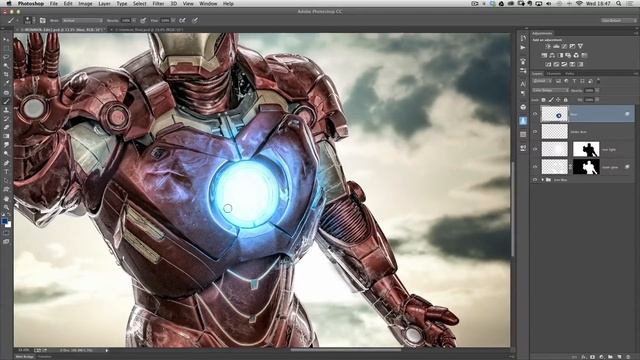Select the Brush tool in the toolbox
Image resolution: width=640 pixels, height=360 pixels.
click(x=6, y=101)
